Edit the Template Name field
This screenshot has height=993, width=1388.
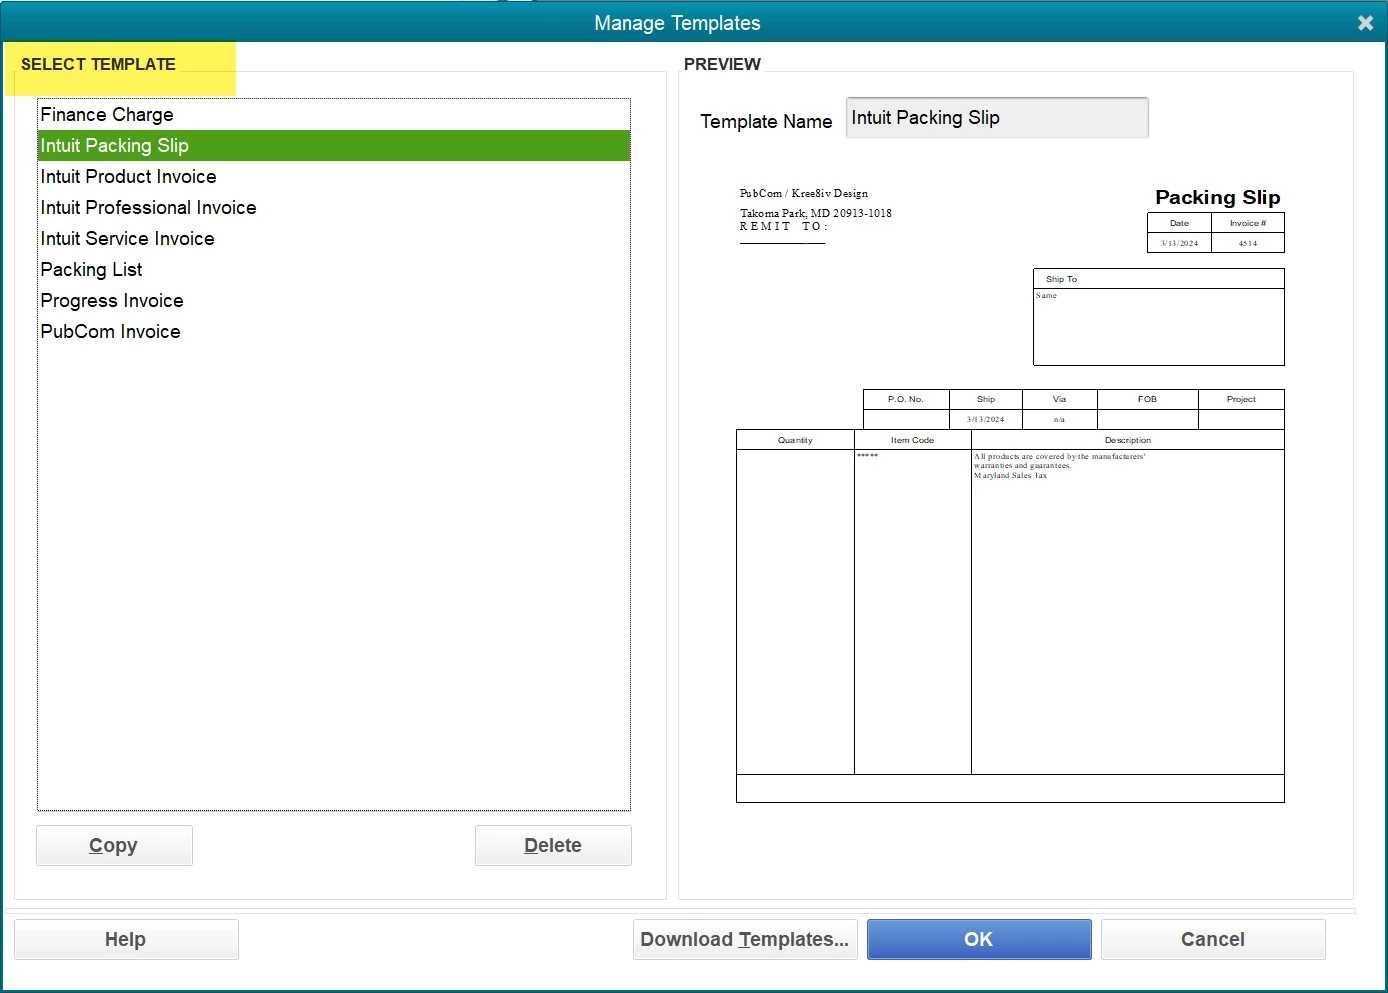pyautogui.click(x=997, y=118)
